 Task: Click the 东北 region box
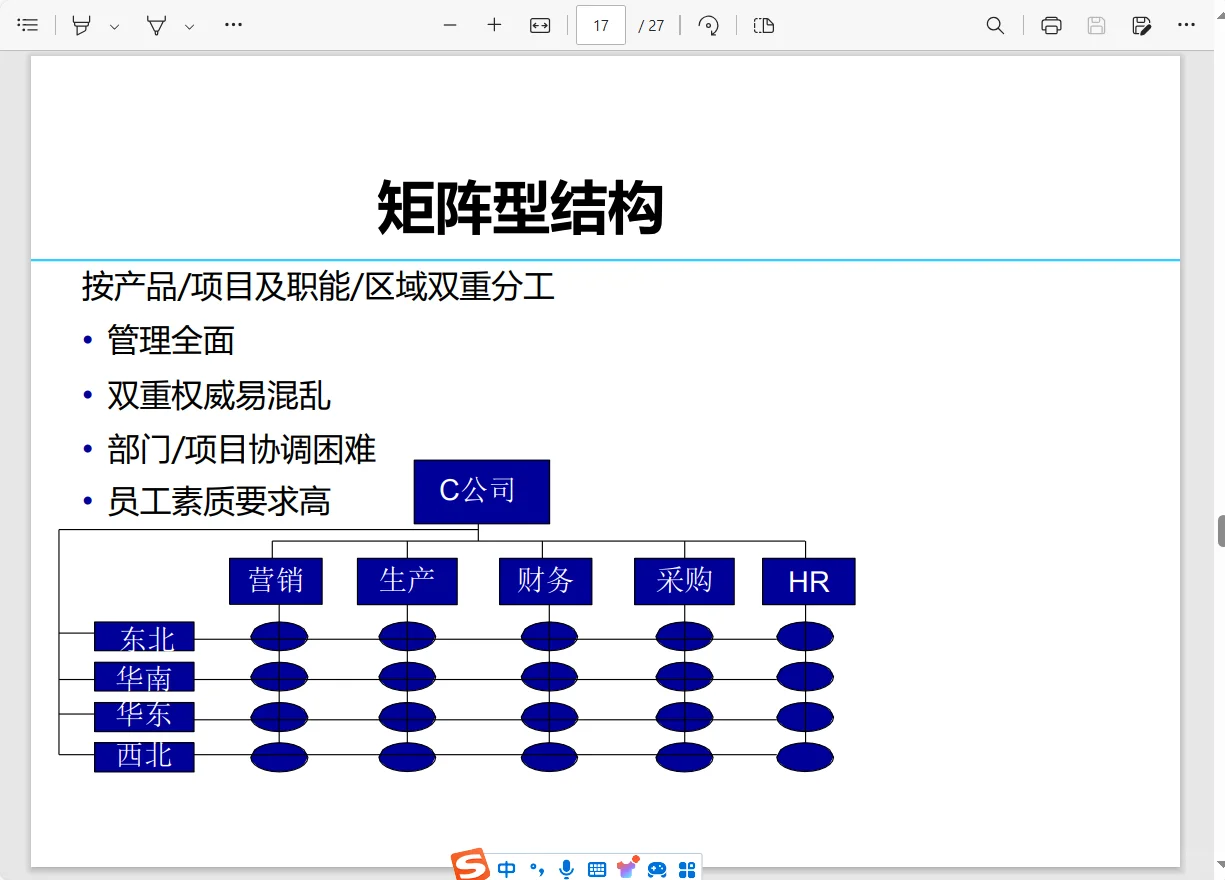[144, 636]
